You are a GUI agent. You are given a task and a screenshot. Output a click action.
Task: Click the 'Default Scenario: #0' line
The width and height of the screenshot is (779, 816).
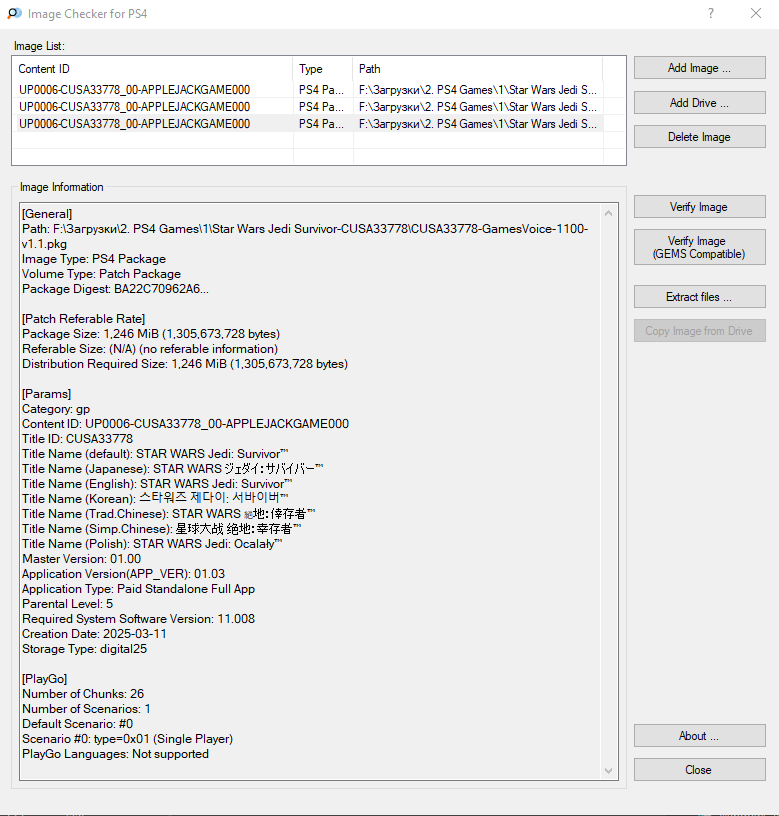(78, 724)
